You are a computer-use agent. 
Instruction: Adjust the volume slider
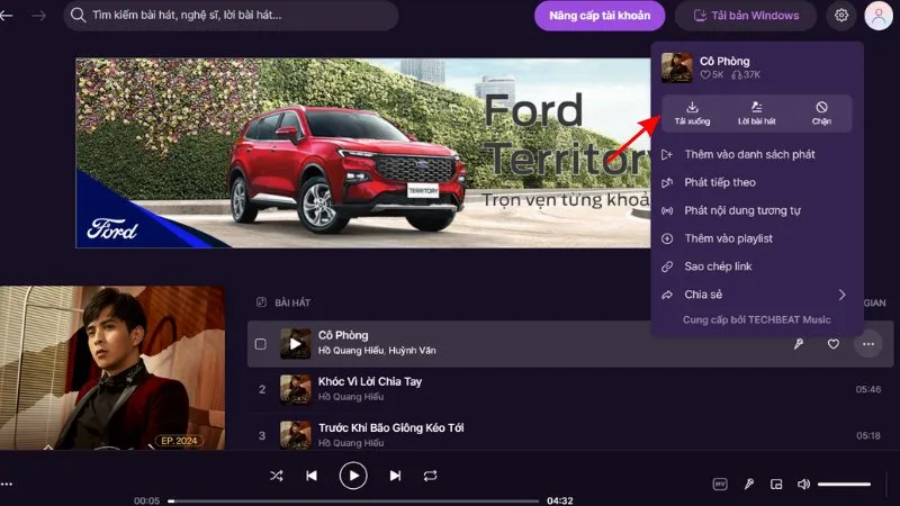click(x=844, y=484)
